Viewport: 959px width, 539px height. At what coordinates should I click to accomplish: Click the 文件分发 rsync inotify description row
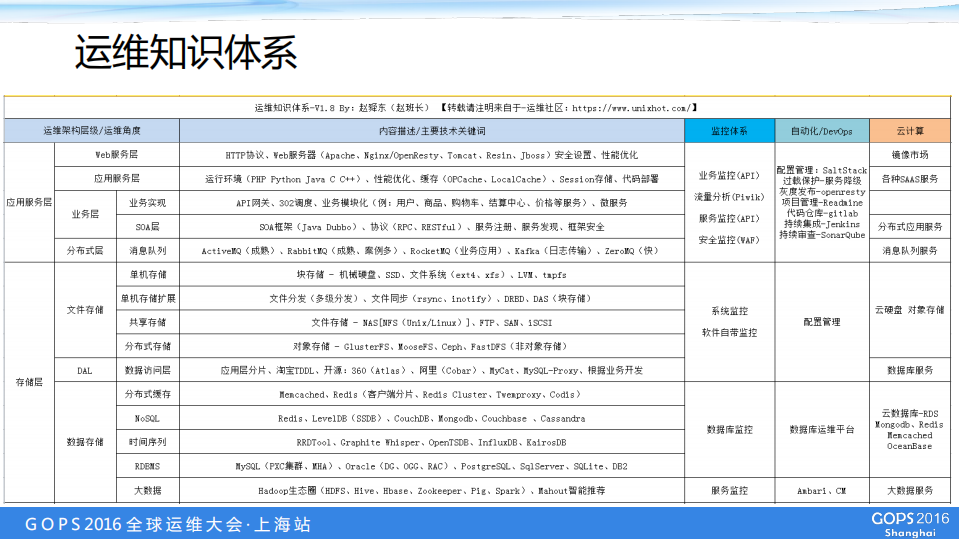coord(432,299)
